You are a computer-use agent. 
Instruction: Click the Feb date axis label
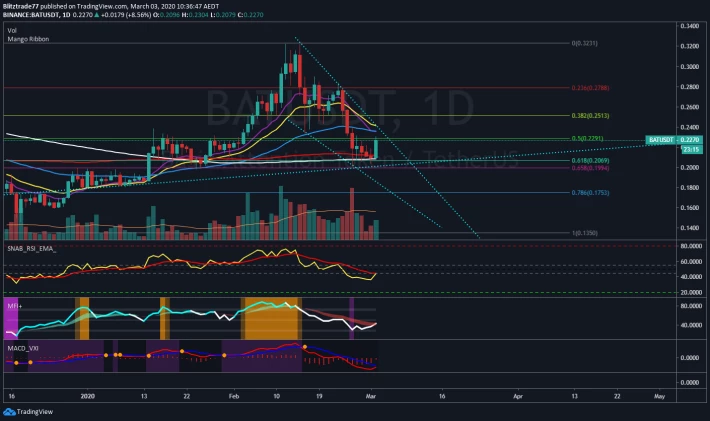click(234, 397)
